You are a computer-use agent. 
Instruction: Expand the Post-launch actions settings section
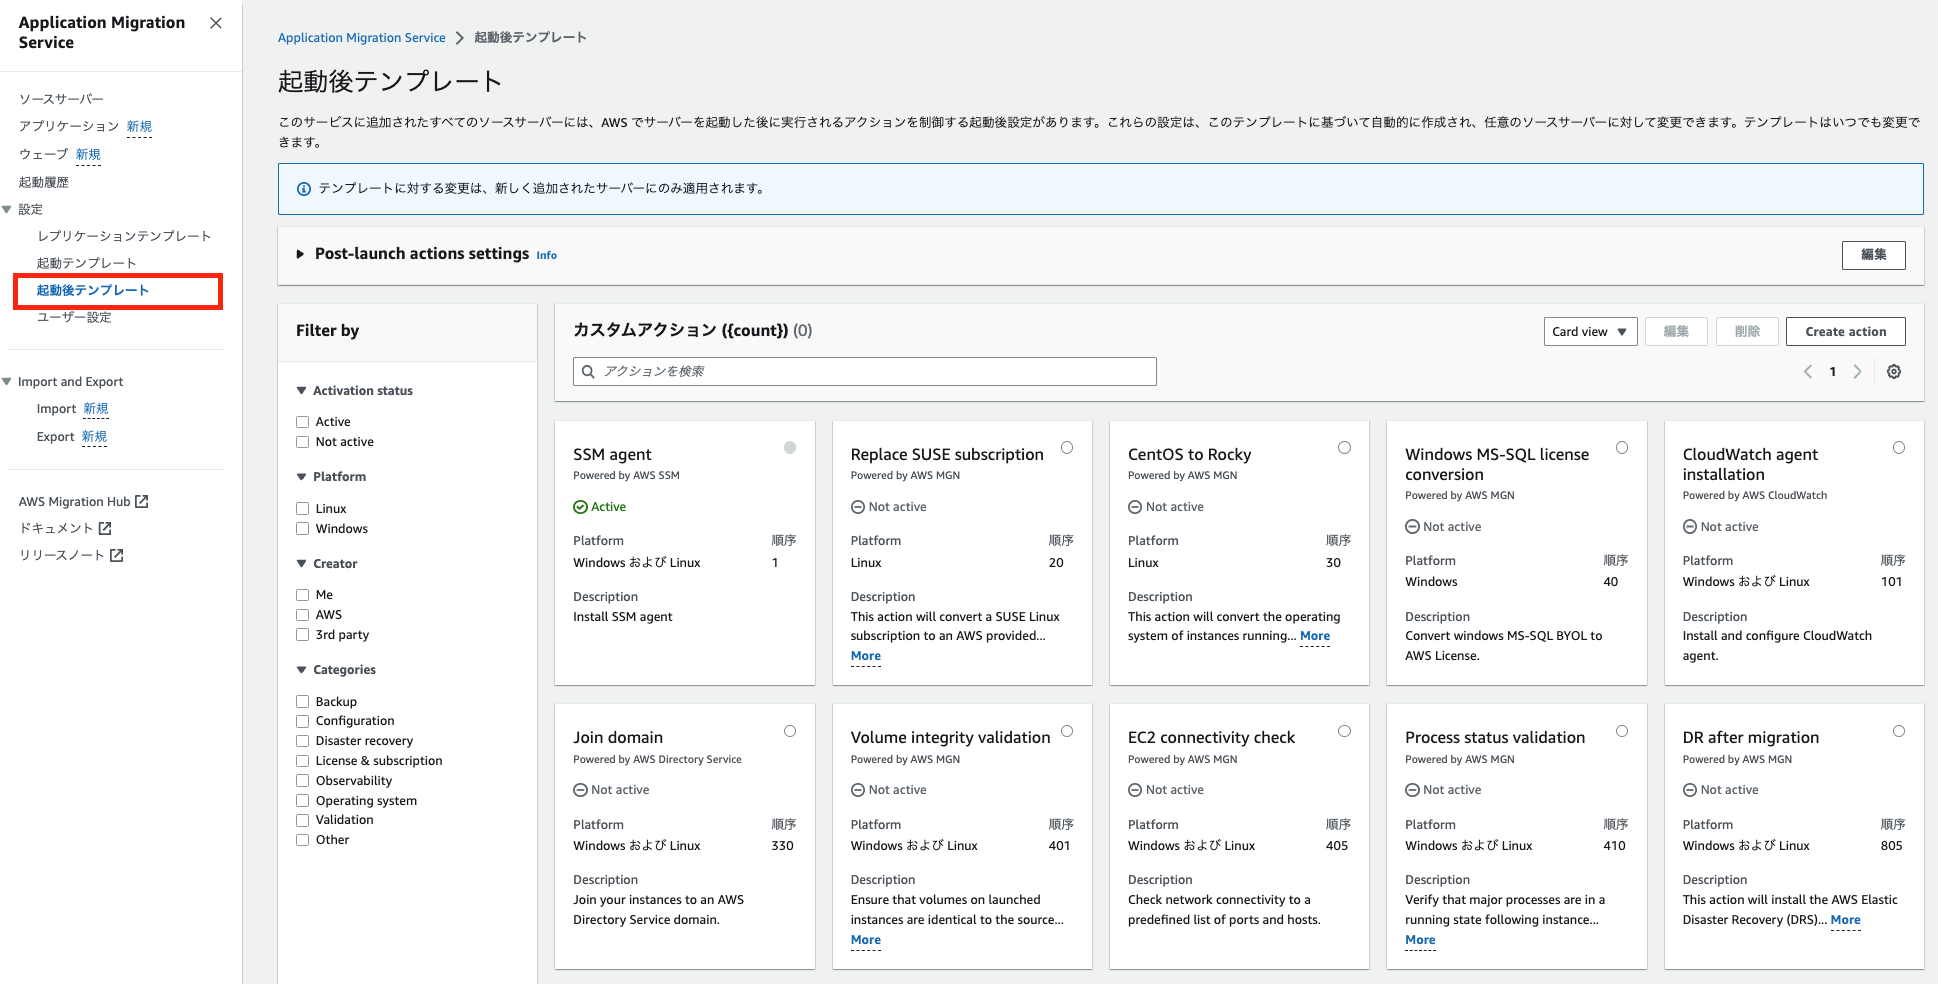[x=300, y=254]
